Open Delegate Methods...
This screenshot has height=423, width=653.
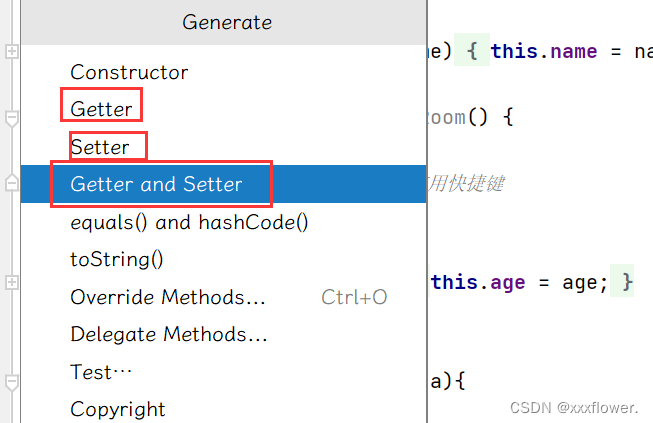[x=169, y=334]
